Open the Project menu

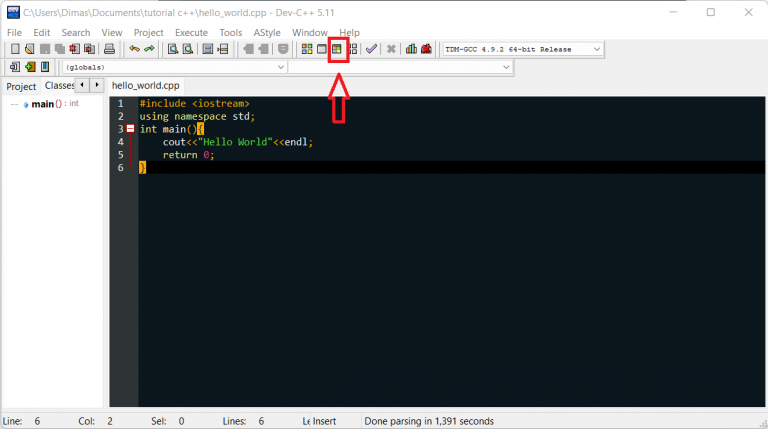[148, 32]
